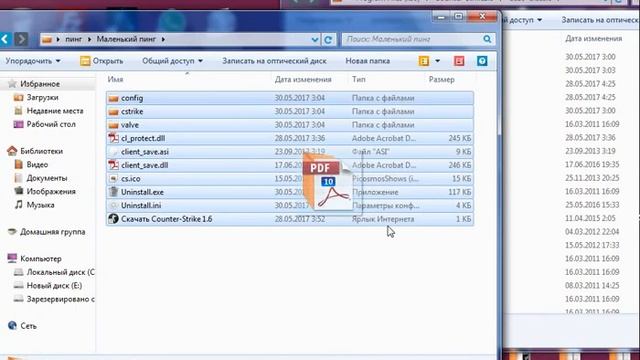The image size is (640, 360).
Task: Open the Зарезервировано drive entry
Action: click(60, 300)
